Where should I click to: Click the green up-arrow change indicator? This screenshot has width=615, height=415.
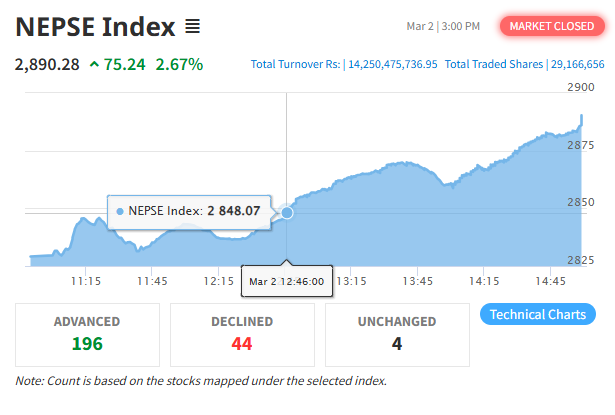click(94, 64)
